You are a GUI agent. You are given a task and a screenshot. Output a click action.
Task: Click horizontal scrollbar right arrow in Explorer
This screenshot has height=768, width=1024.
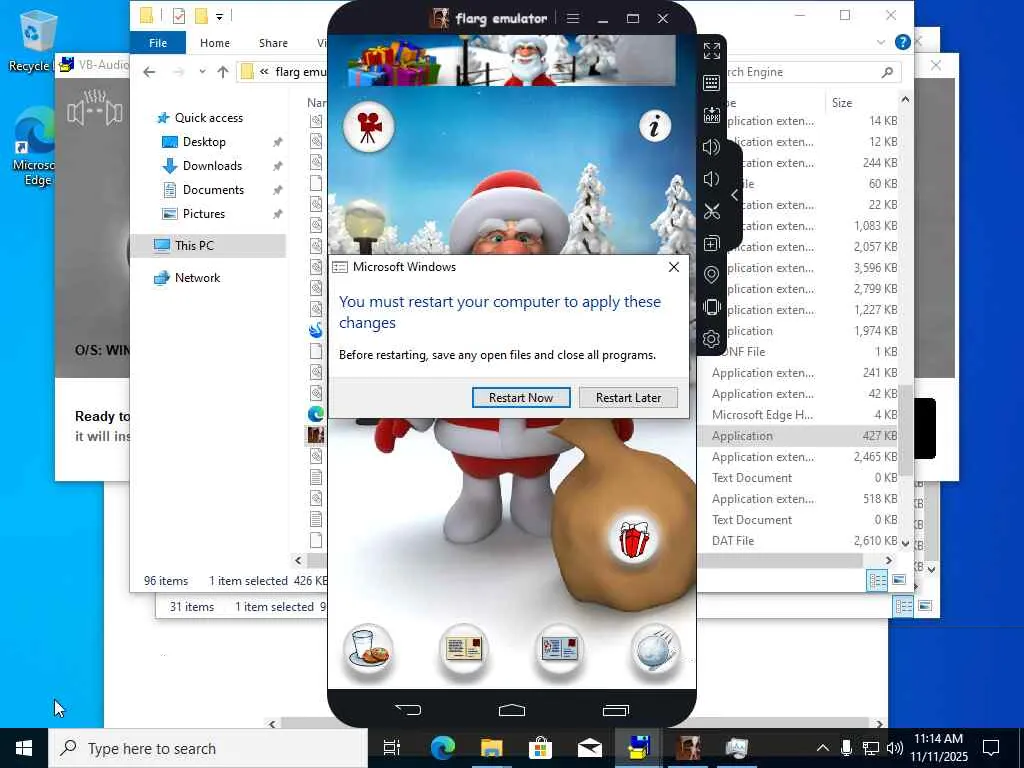888,560
